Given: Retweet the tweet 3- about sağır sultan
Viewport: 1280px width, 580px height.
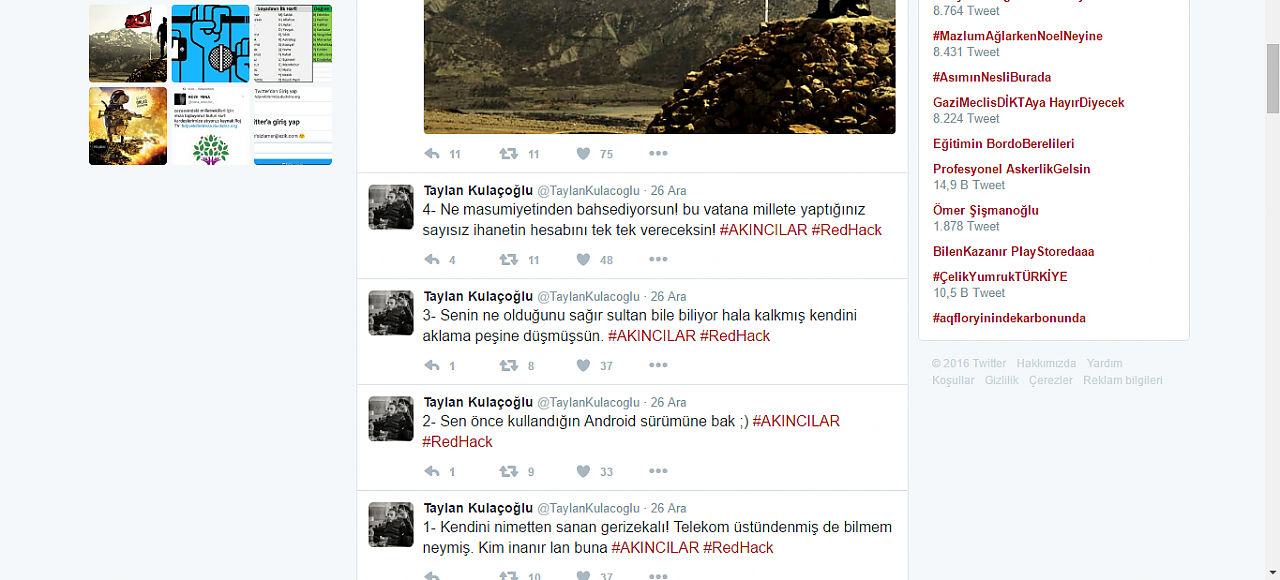Looking at the screenshot, I should click(x=508, y=366).
